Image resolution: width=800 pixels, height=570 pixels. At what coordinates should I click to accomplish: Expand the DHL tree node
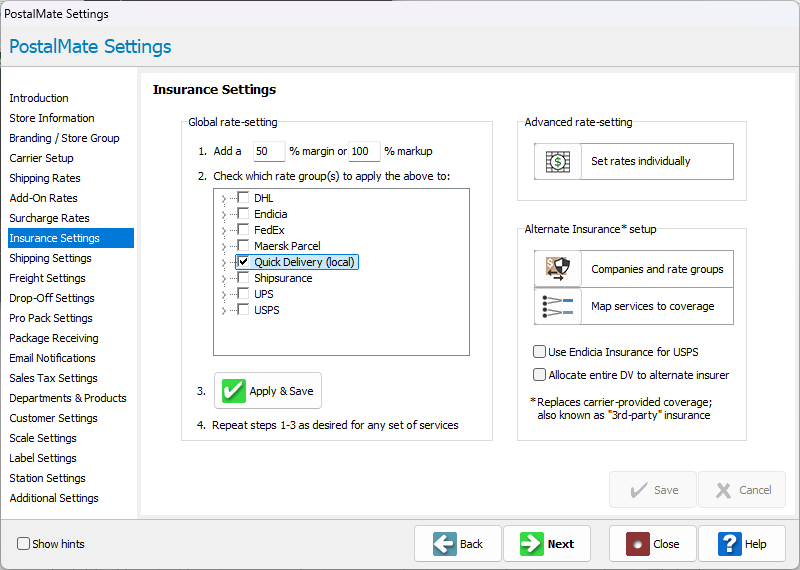(x=223, y=198)
